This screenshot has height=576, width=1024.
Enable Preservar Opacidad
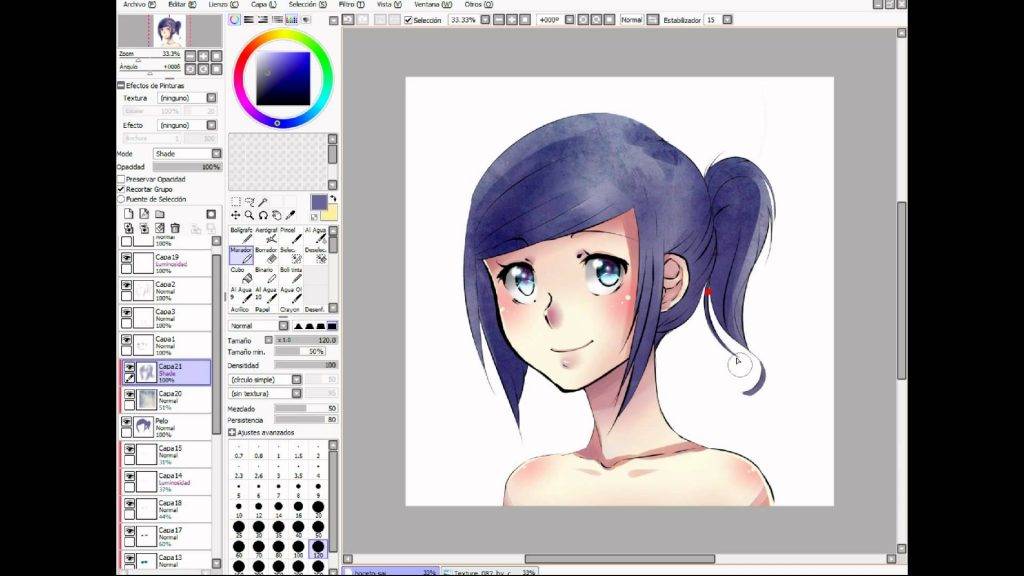coord(120,179)
